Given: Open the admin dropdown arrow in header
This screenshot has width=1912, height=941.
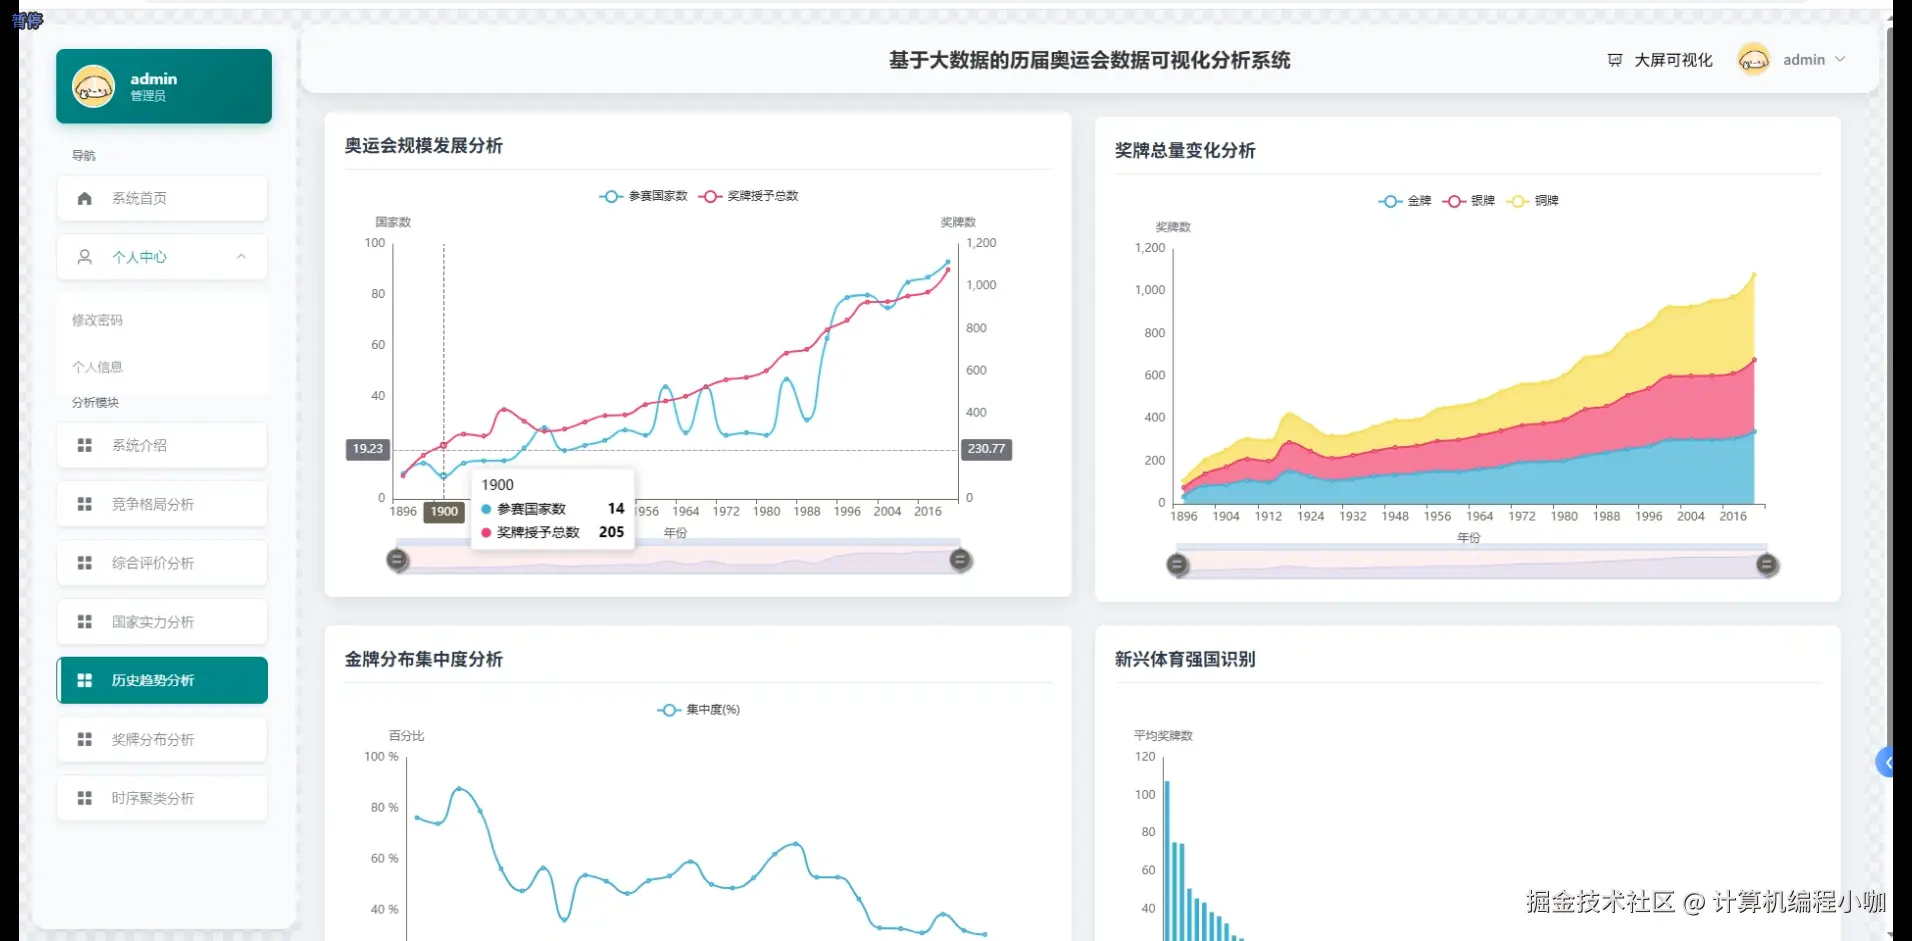Looking at the screenshot, I should [1840, 60].
